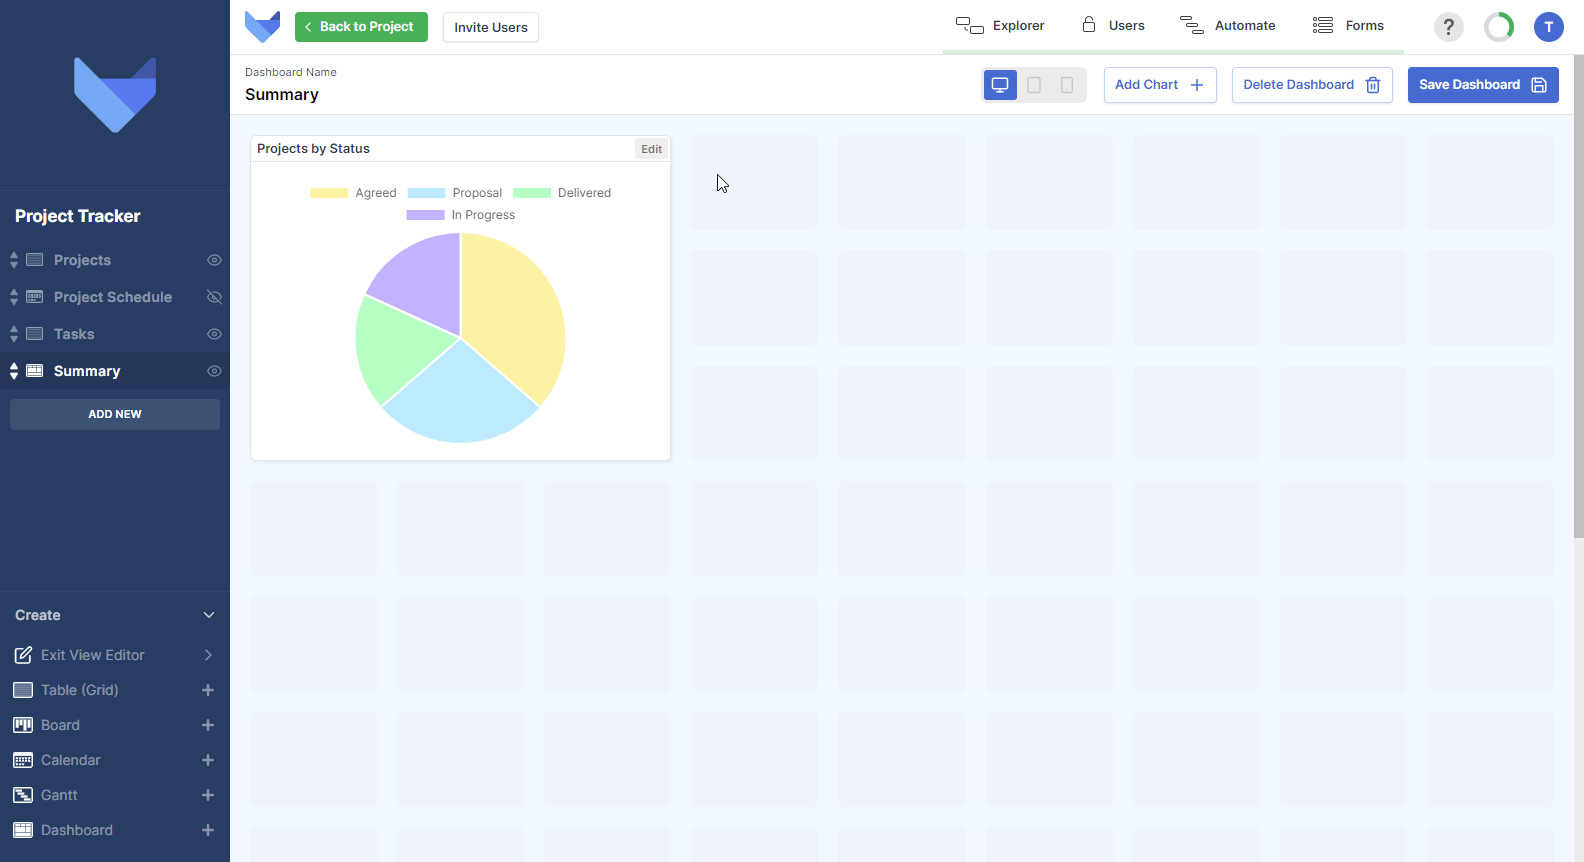
Task: Toggle visibility of Tasks view
Action: click(x=214, y=334)
